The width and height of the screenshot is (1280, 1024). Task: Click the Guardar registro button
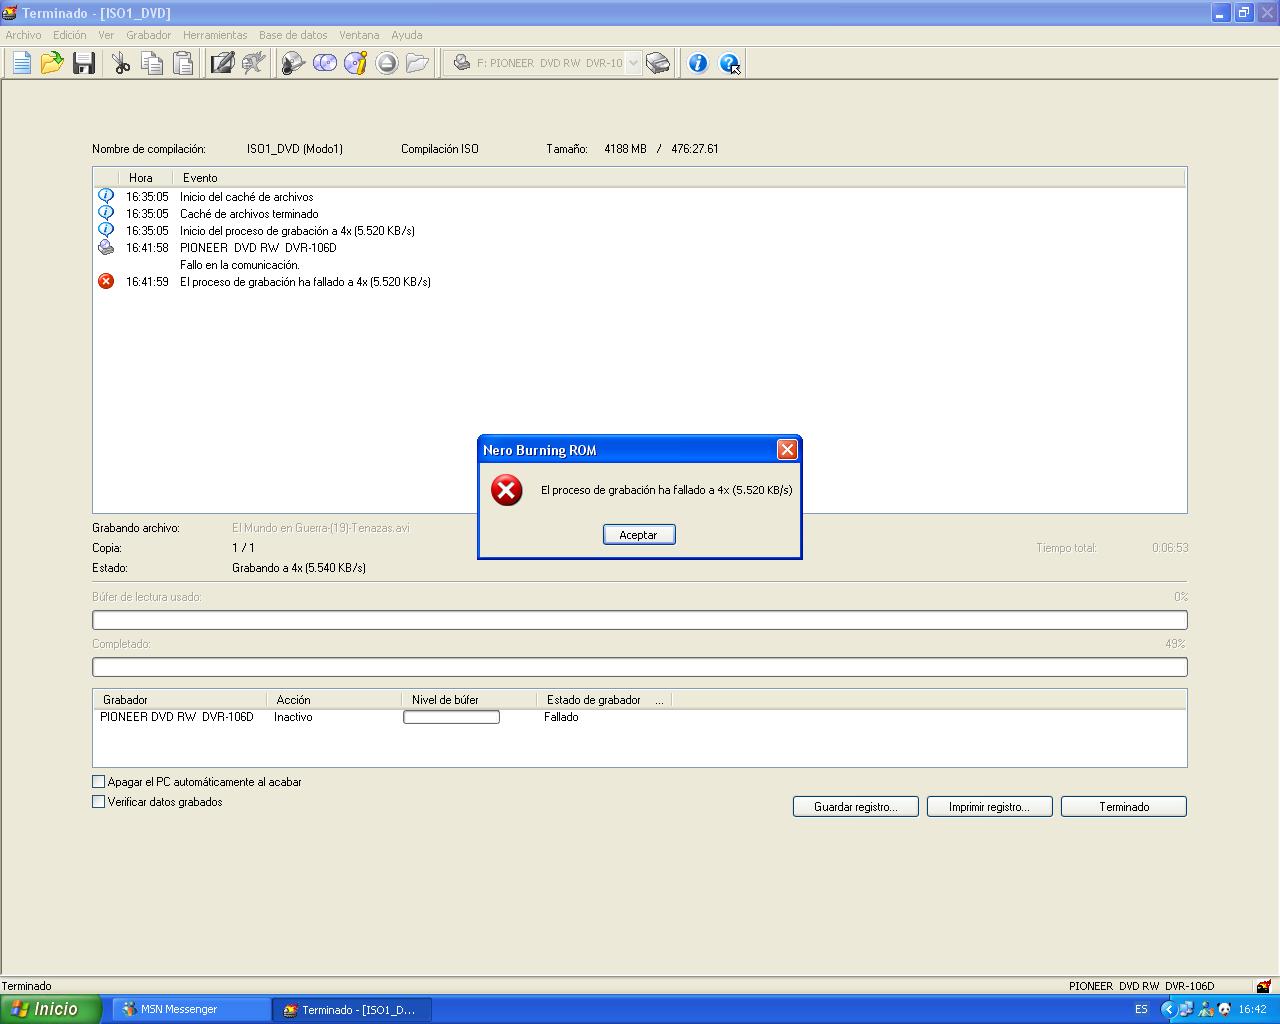856,807
